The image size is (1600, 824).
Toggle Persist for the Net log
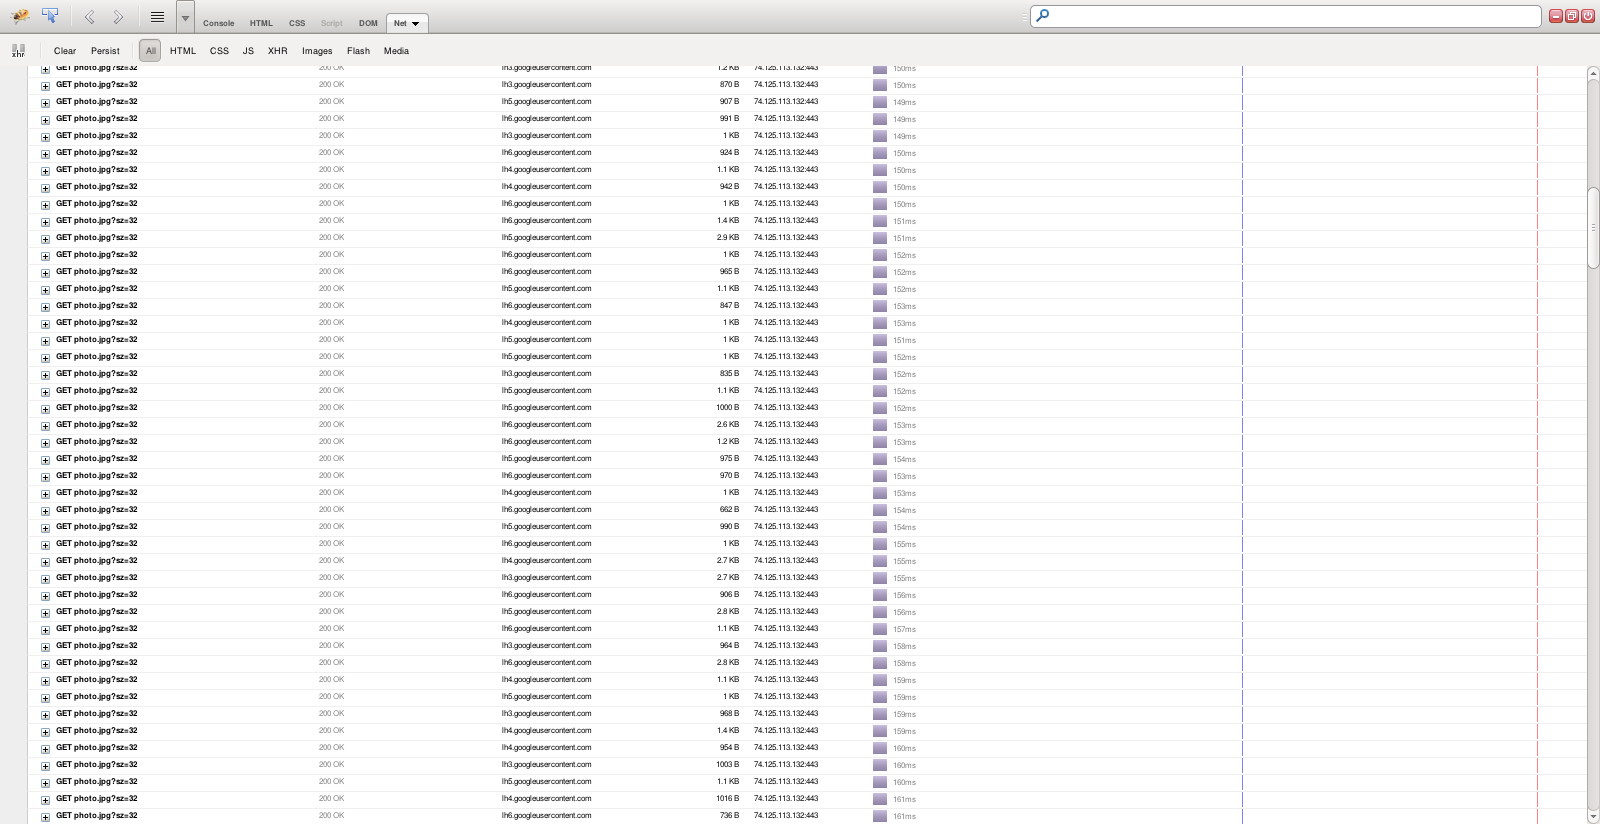pyautogui.click(x=105, y=51)
